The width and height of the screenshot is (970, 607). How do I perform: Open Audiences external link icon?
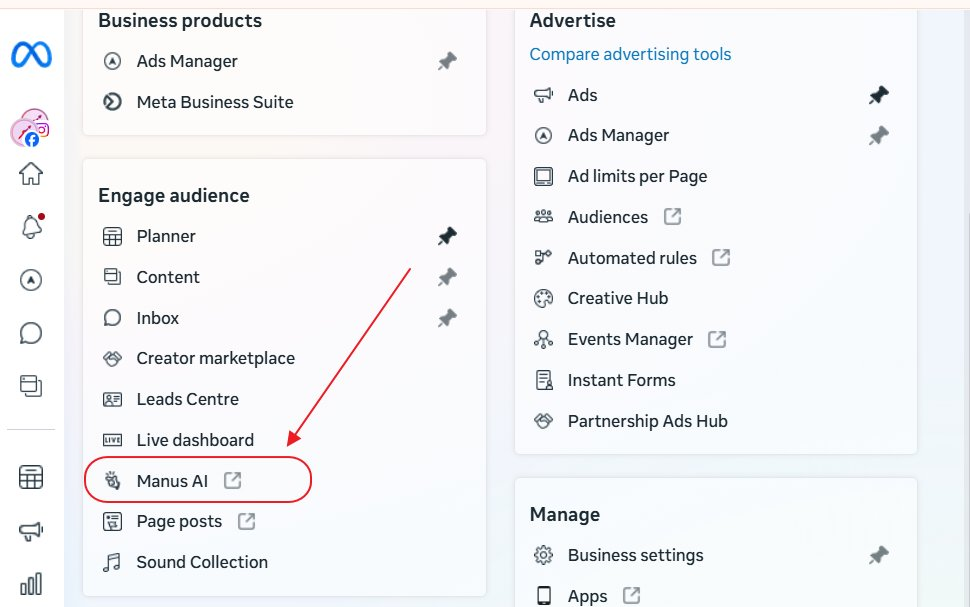(672, 217)
